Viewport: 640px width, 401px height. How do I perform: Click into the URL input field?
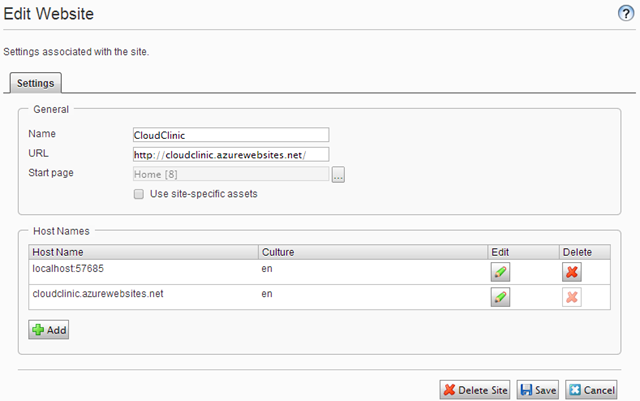point(230,154)
